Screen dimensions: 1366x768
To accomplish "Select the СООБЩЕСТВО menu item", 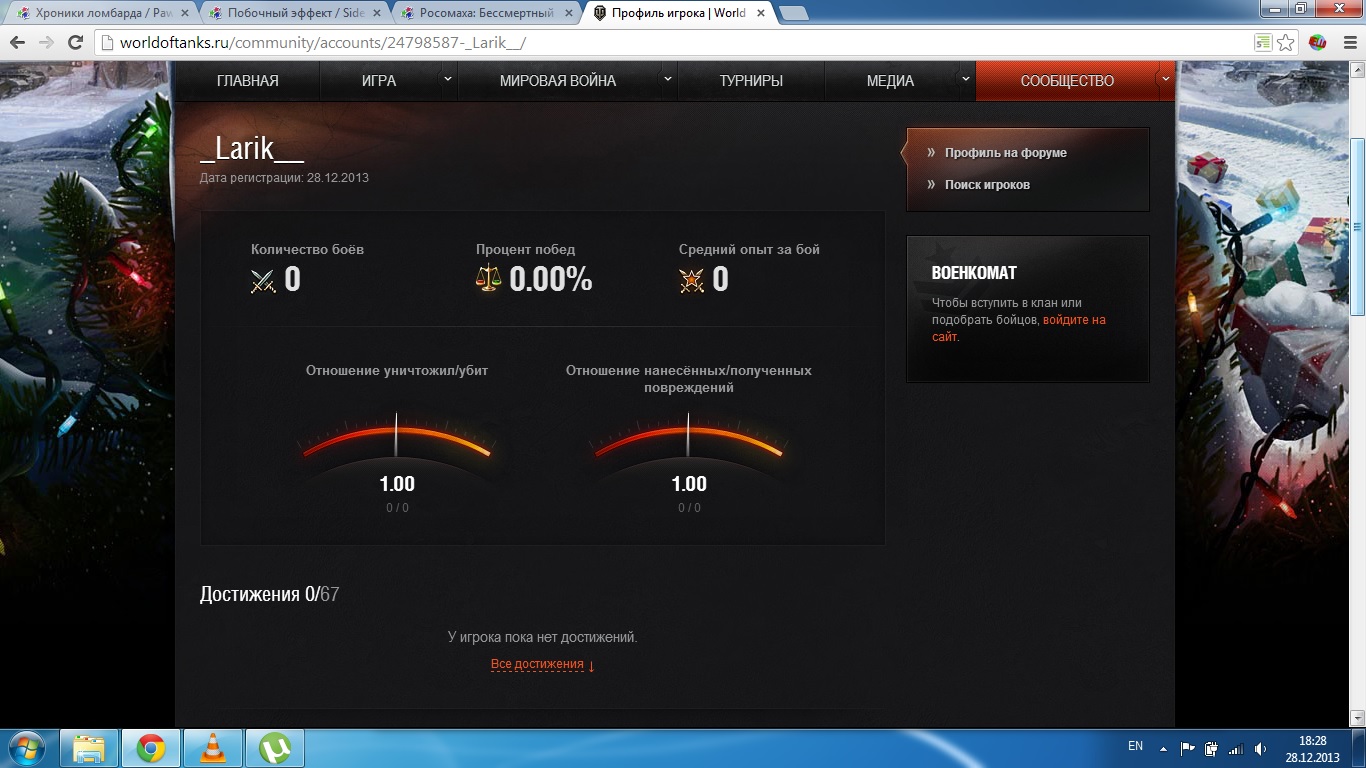I will 1067,81.
